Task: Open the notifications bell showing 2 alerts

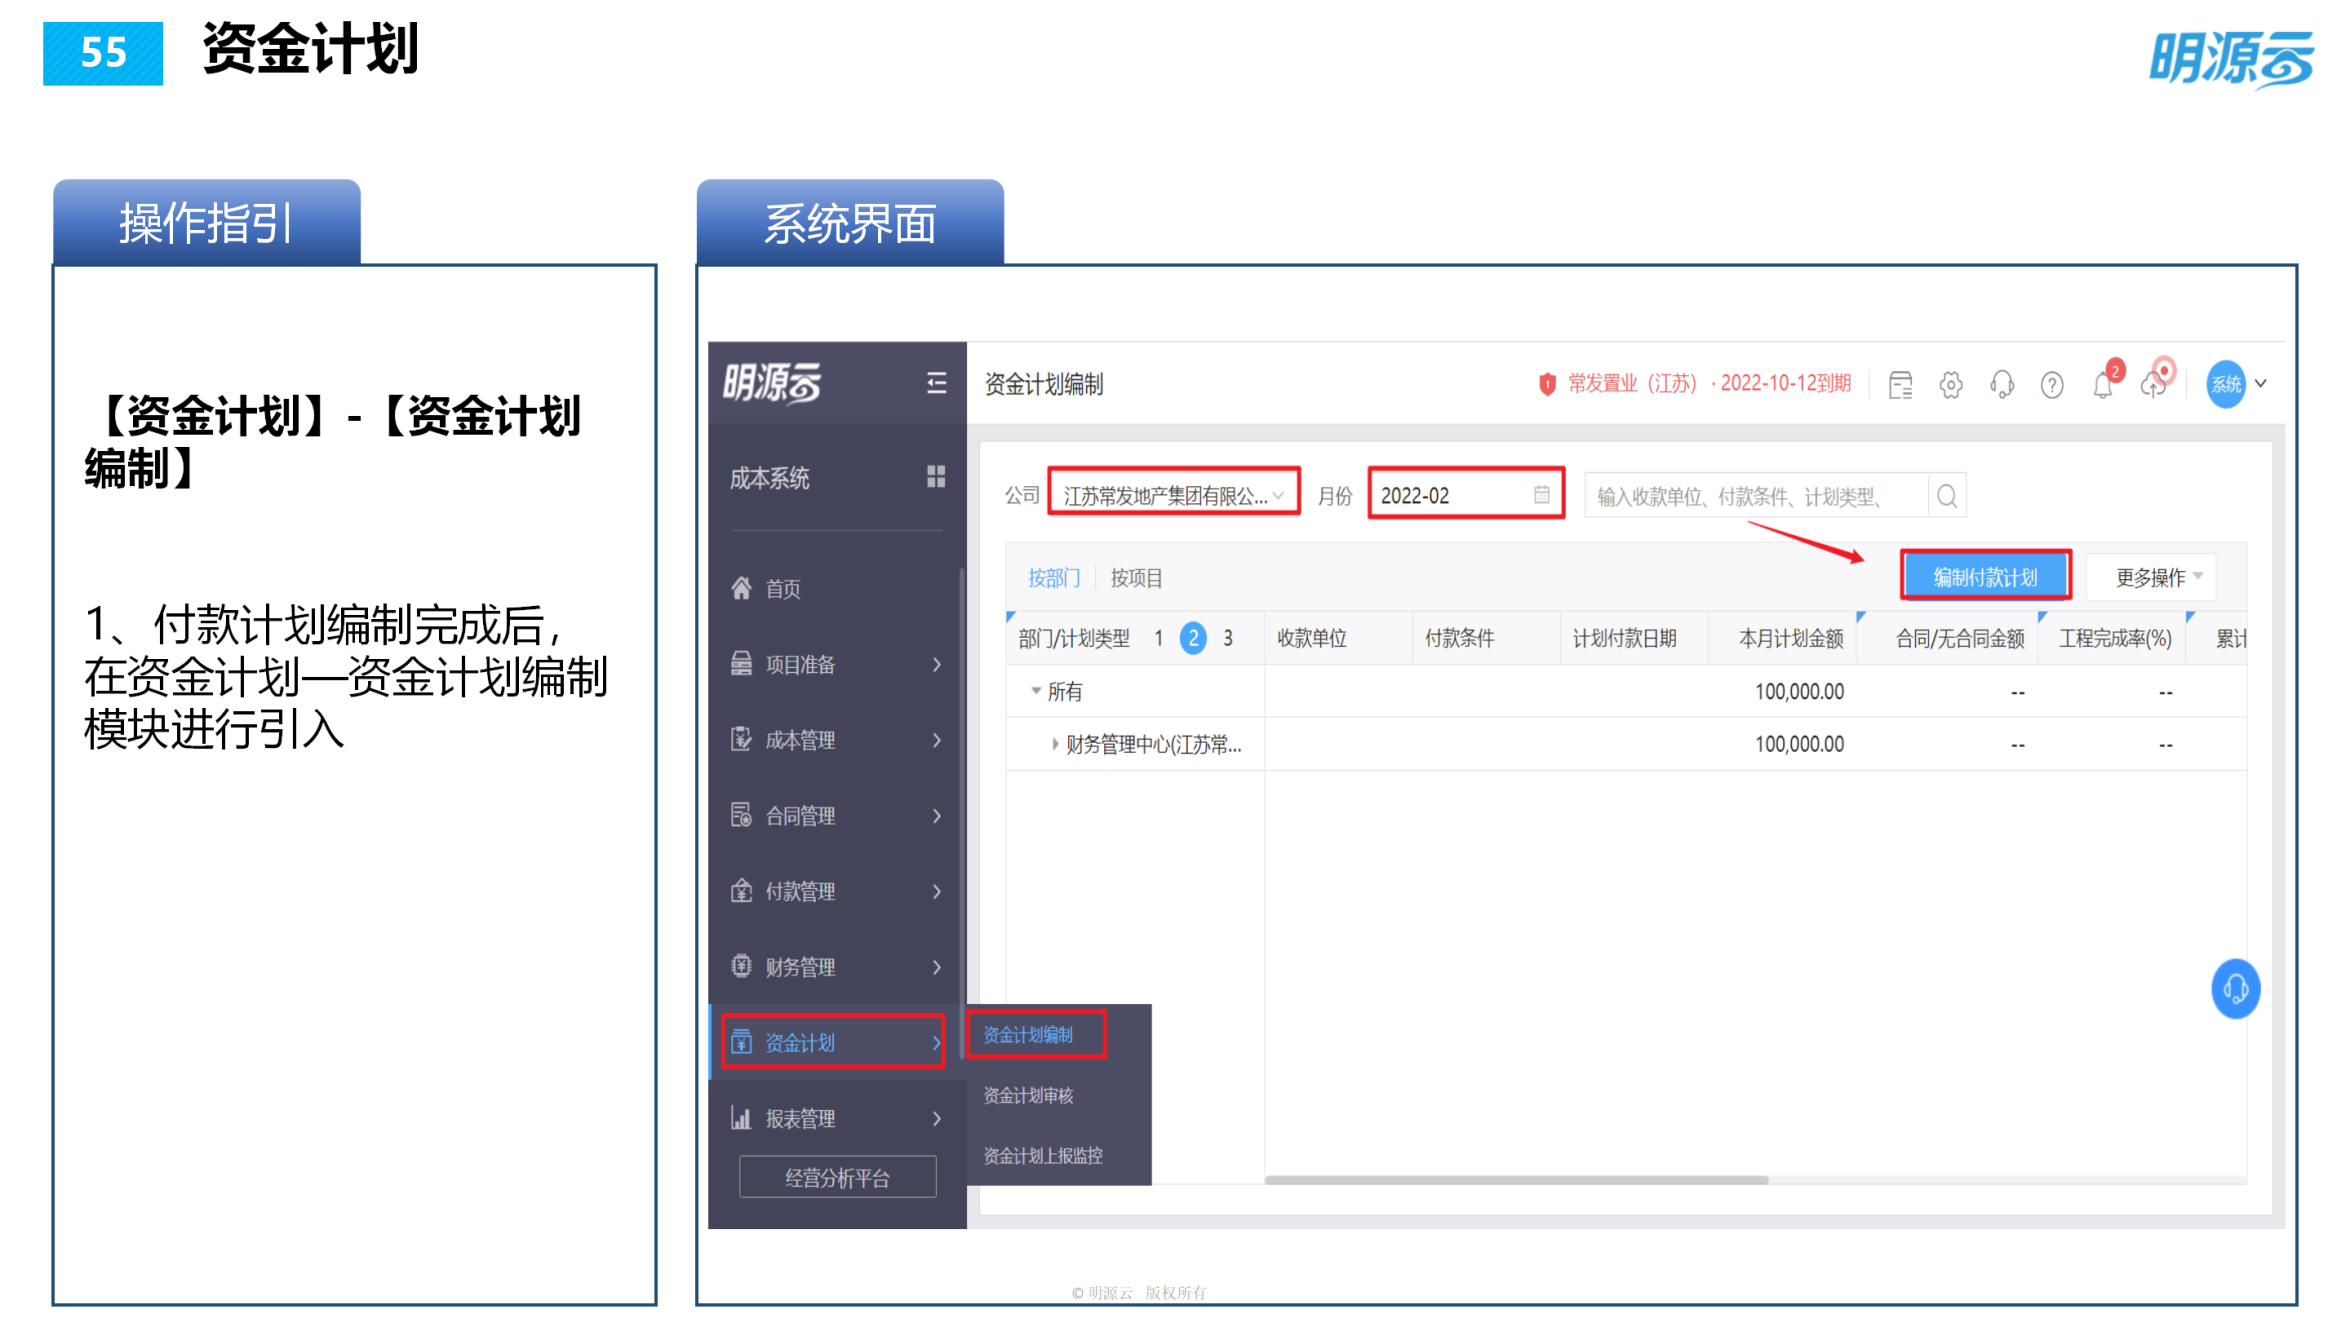Action: [x=2101, y=384]
